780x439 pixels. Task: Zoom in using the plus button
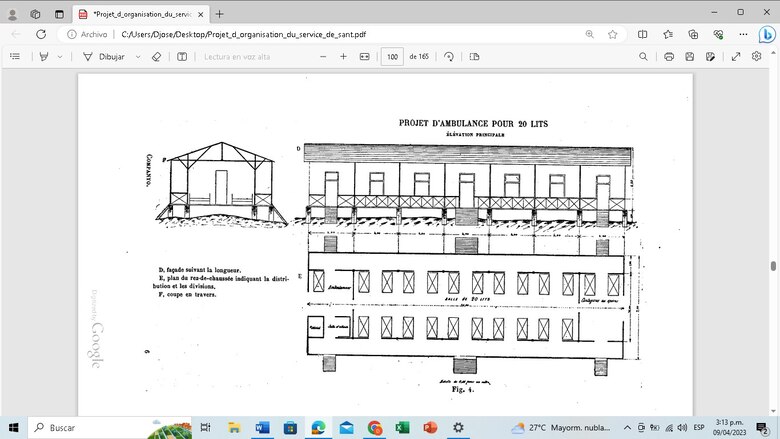[x=344, y=57]
